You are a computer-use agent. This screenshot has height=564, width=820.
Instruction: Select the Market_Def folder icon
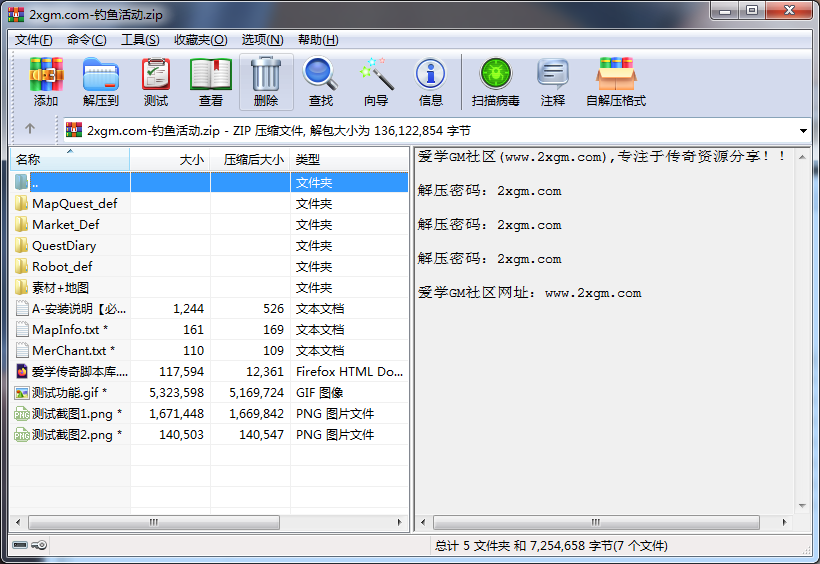click(x=21, y=224)
